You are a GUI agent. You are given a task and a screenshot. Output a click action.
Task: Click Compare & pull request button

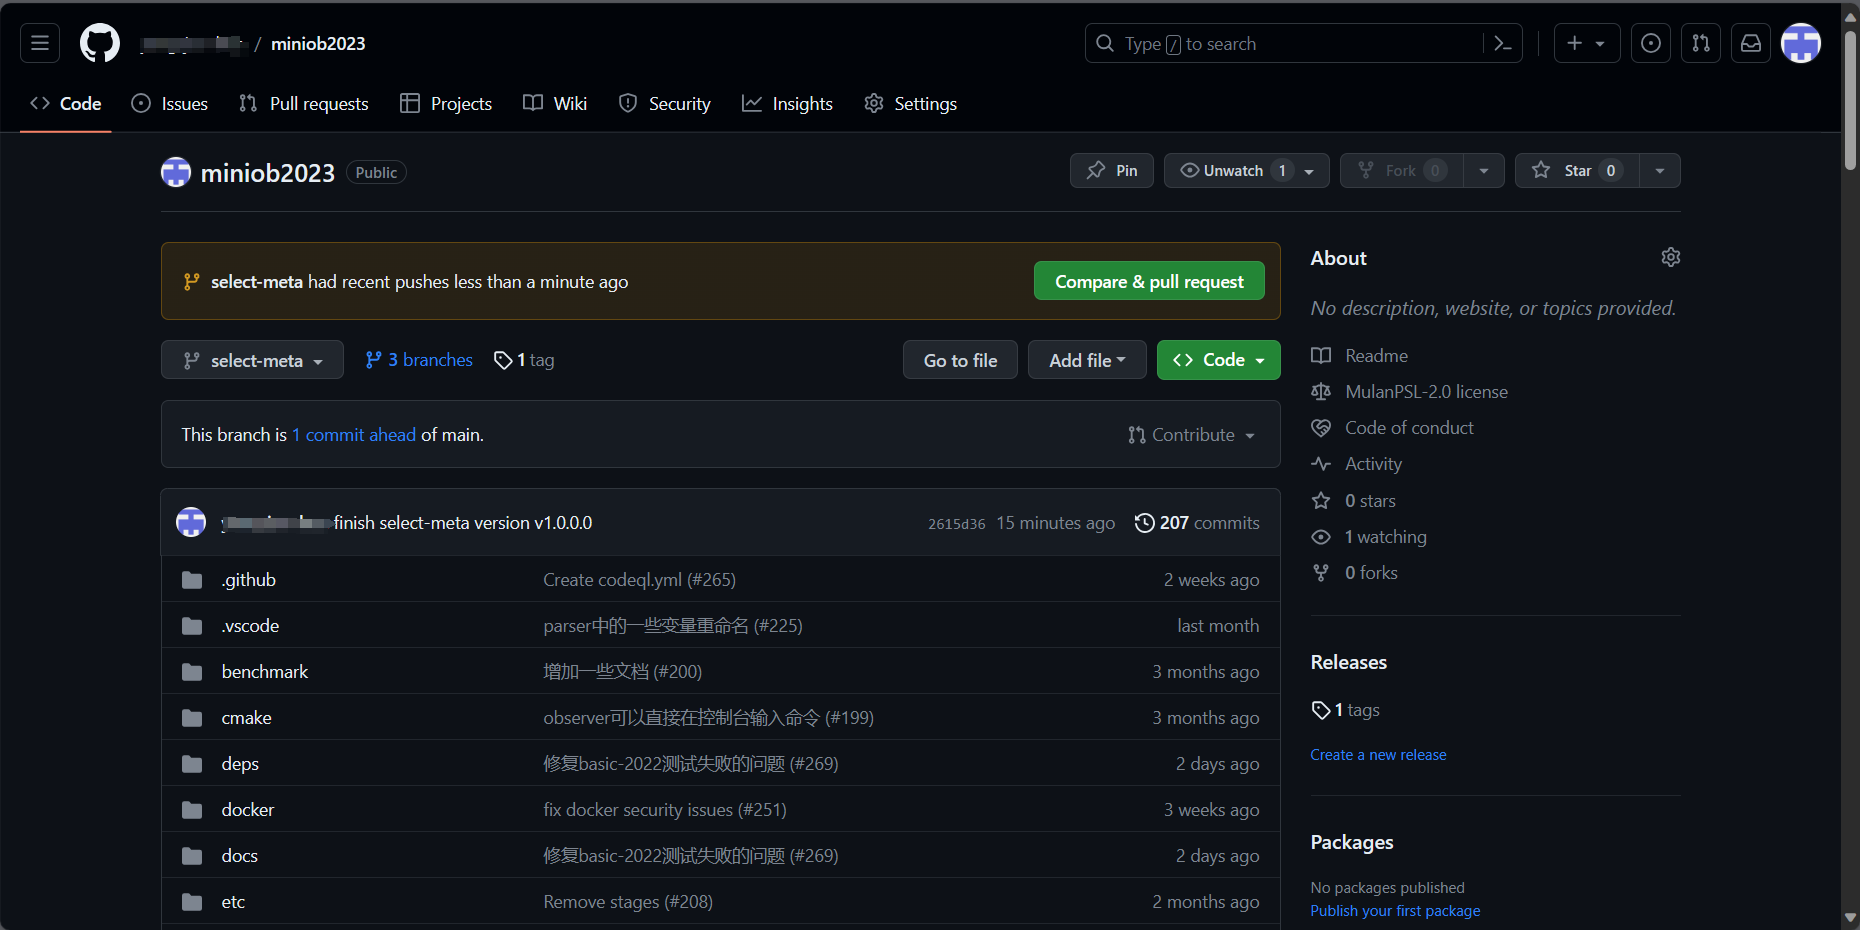pos(1149,281)
